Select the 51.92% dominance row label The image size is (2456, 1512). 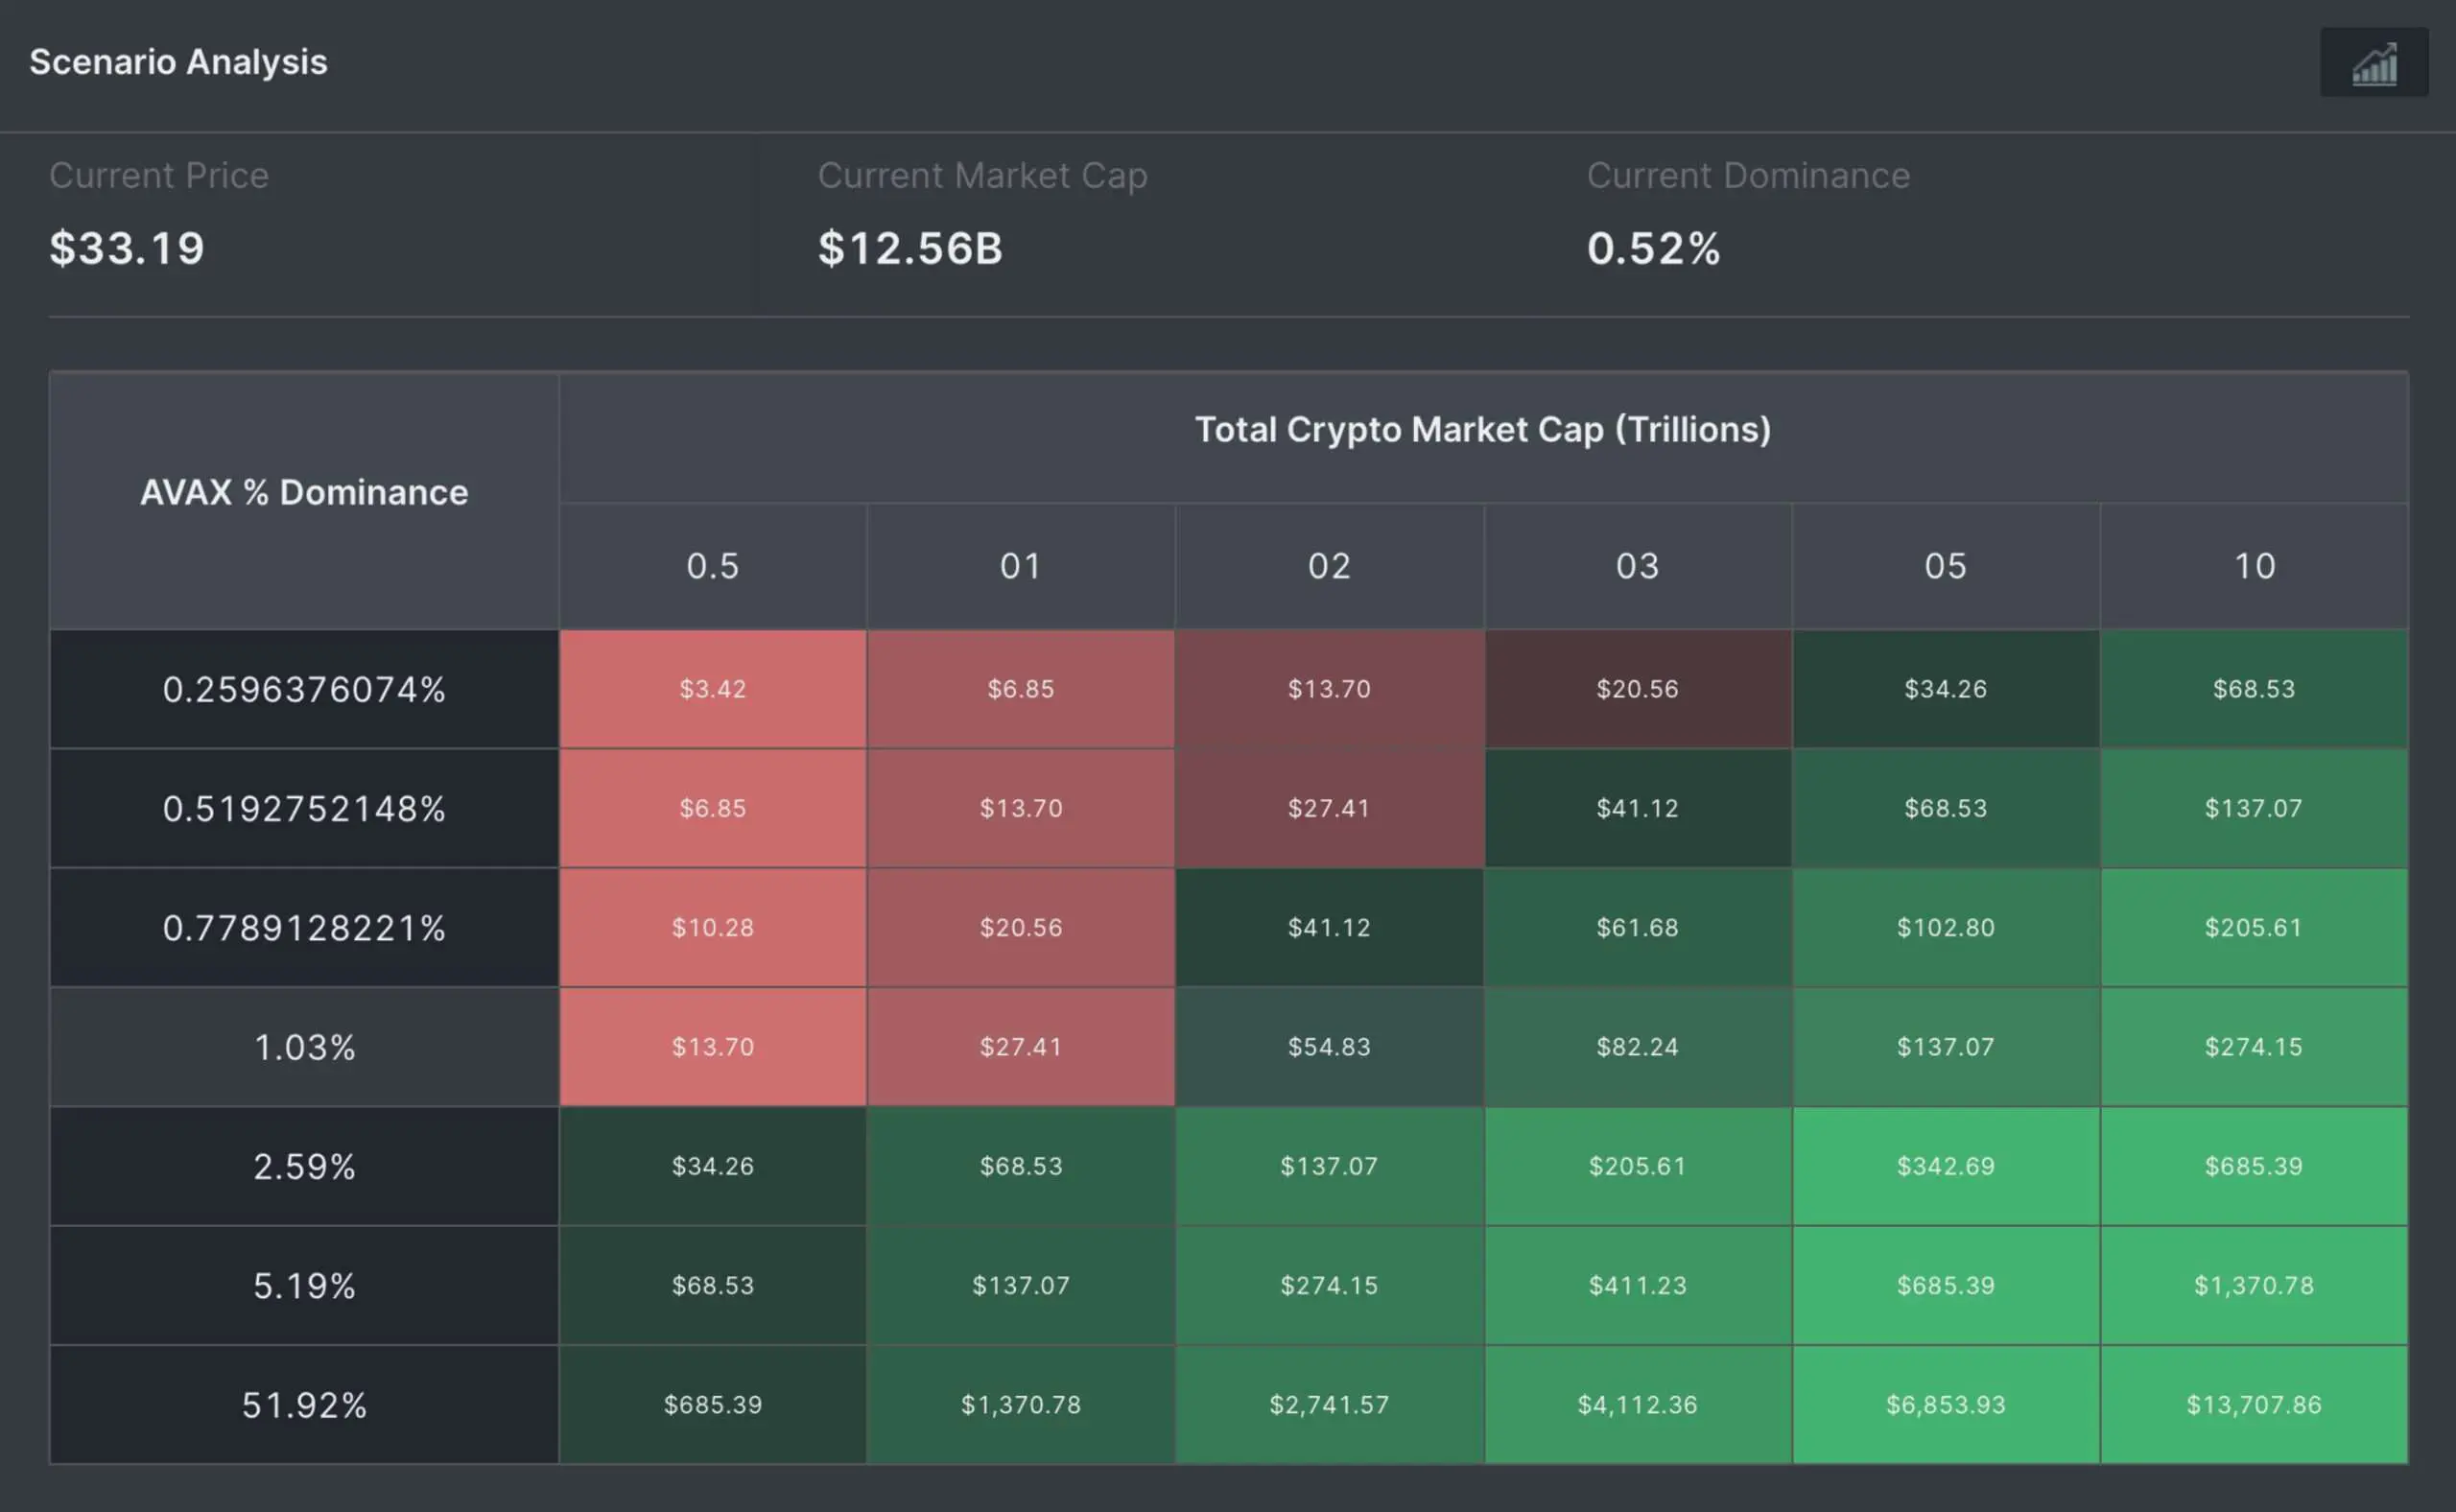coord(304,1405)
